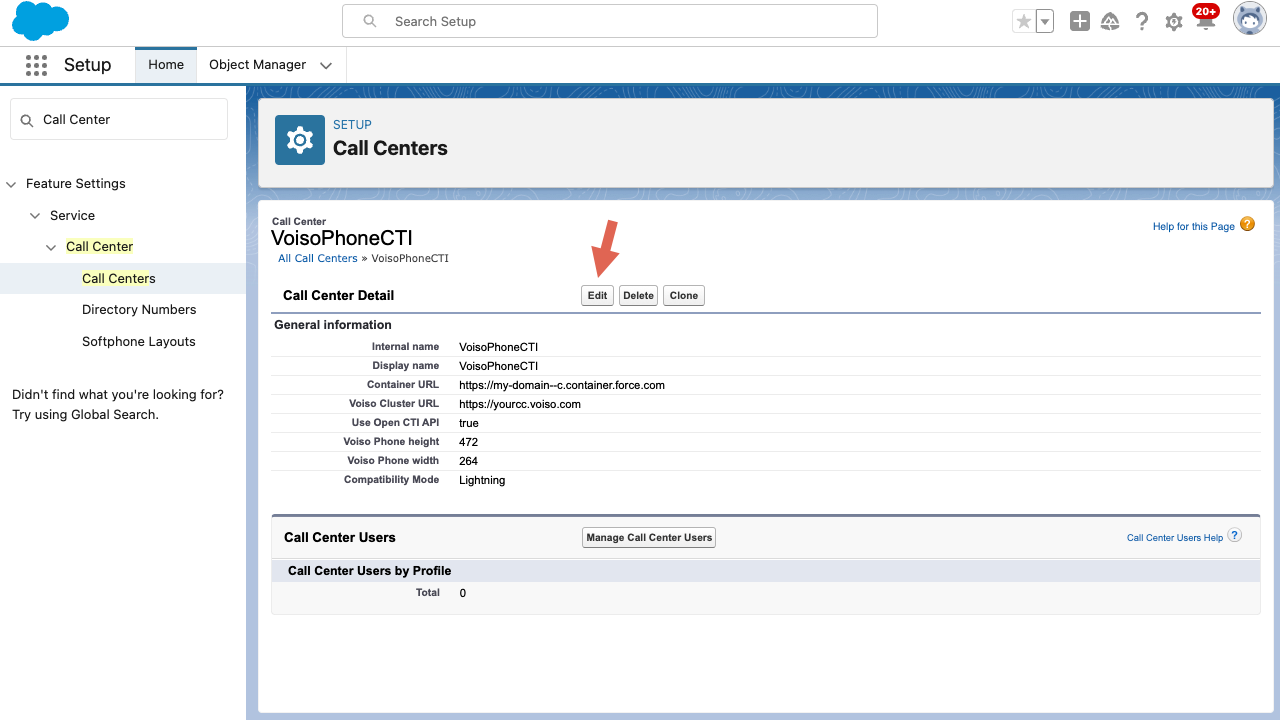This screenshot has height=720, width=1280.
Task: Click the Compatibility Mode value Lightning
Action: [x=482, y=481]
